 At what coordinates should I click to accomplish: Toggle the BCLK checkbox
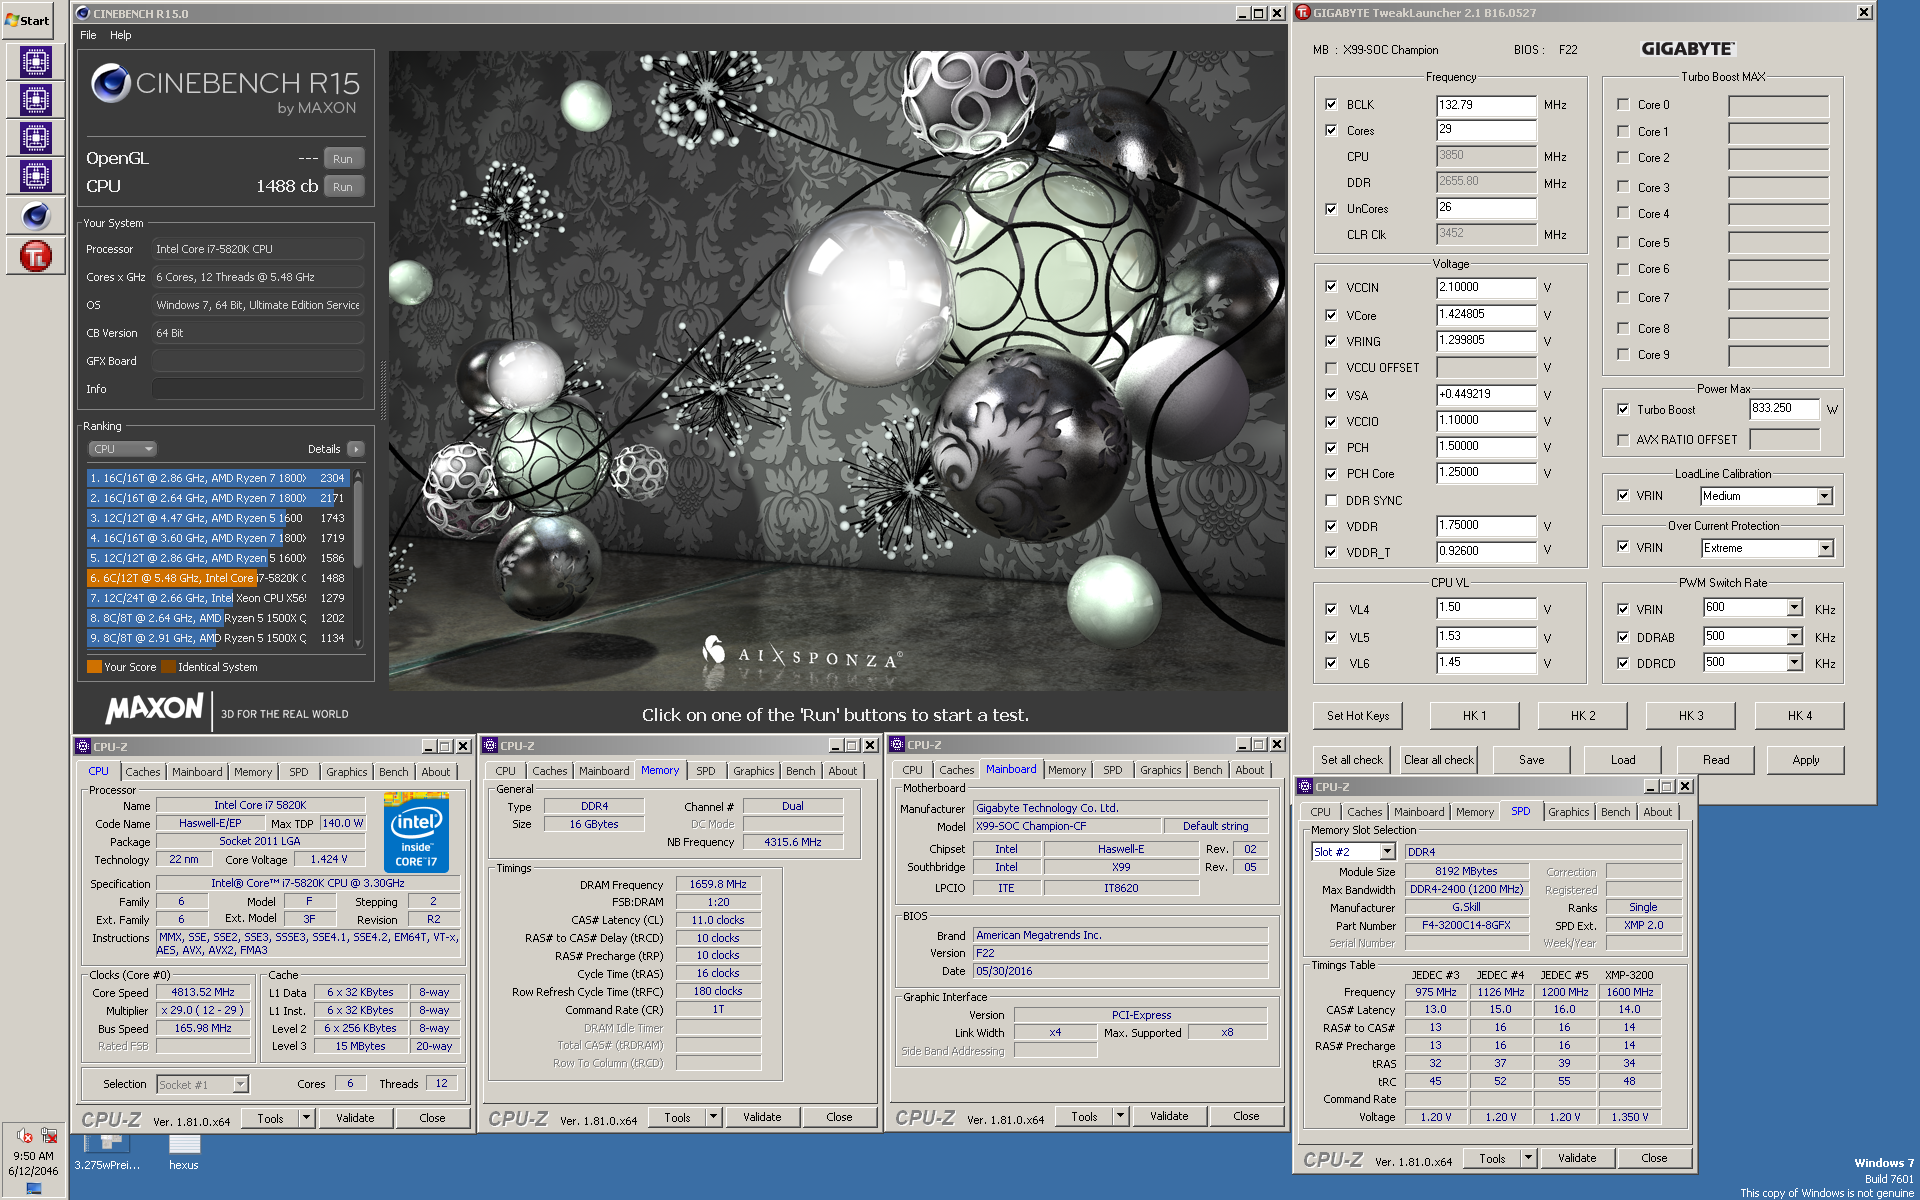[x=1331, y=104]
